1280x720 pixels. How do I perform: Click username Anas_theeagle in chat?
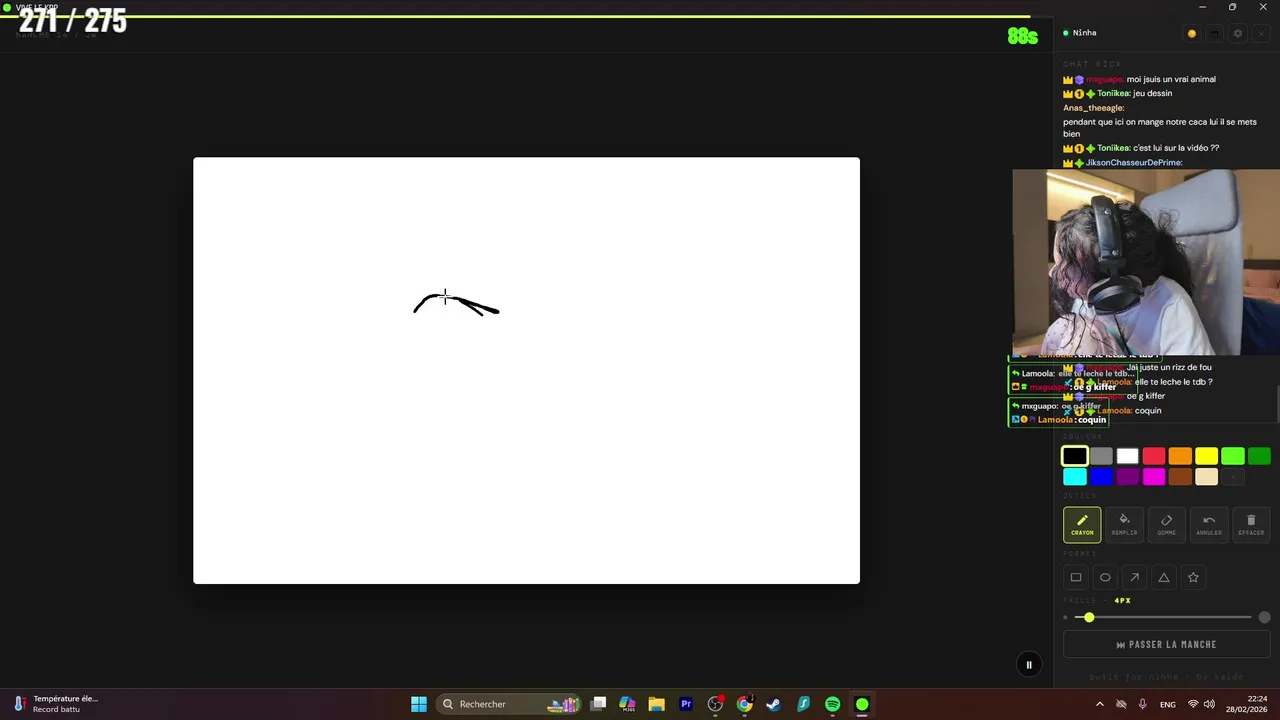click(1093, 108)
